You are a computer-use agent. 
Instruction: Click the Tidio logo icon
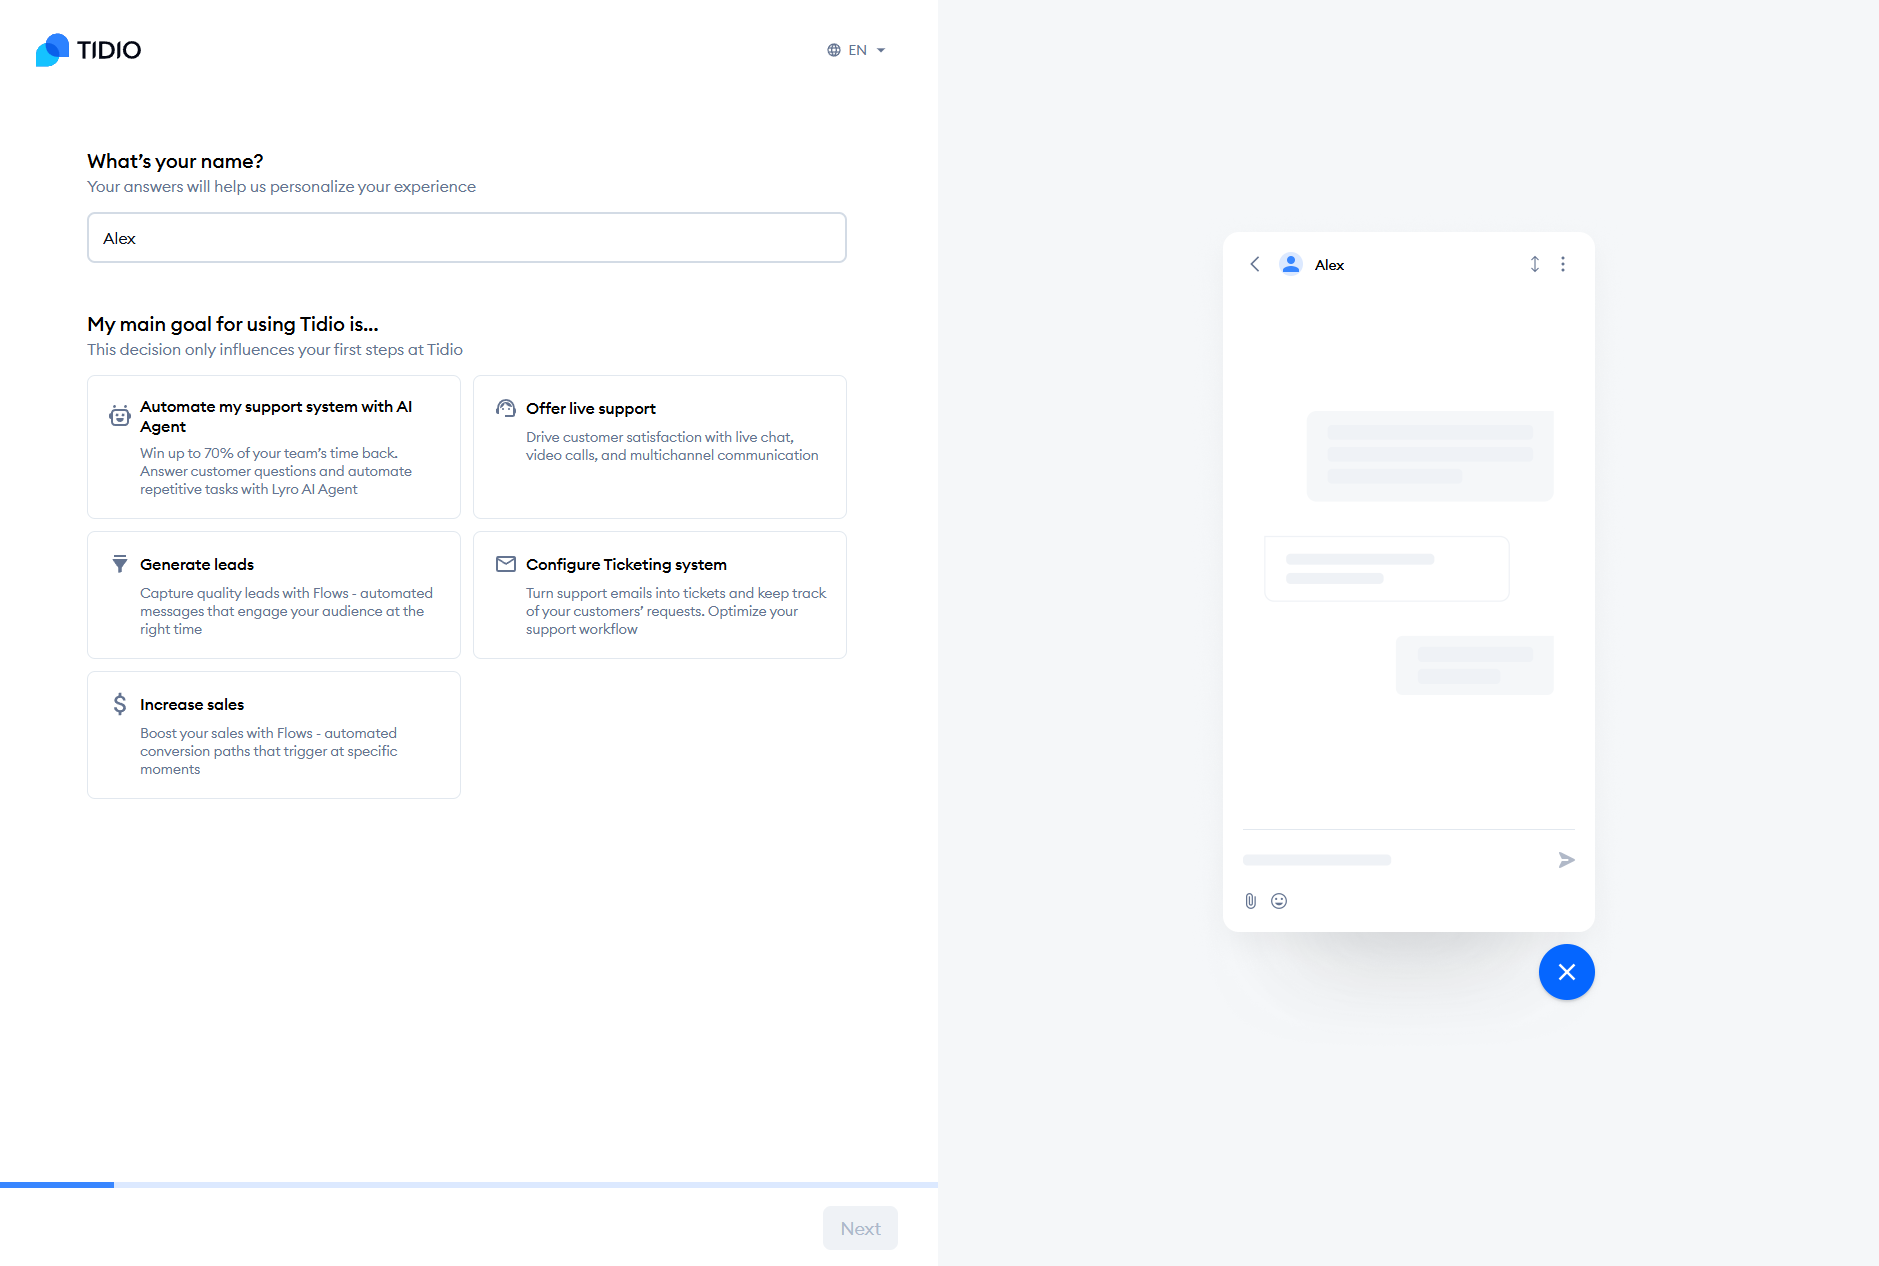52,49
